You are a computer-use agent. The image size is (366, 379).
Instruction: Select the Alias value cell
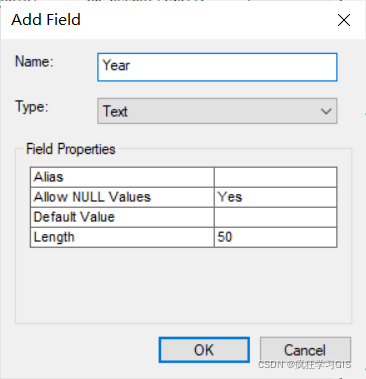275,177
